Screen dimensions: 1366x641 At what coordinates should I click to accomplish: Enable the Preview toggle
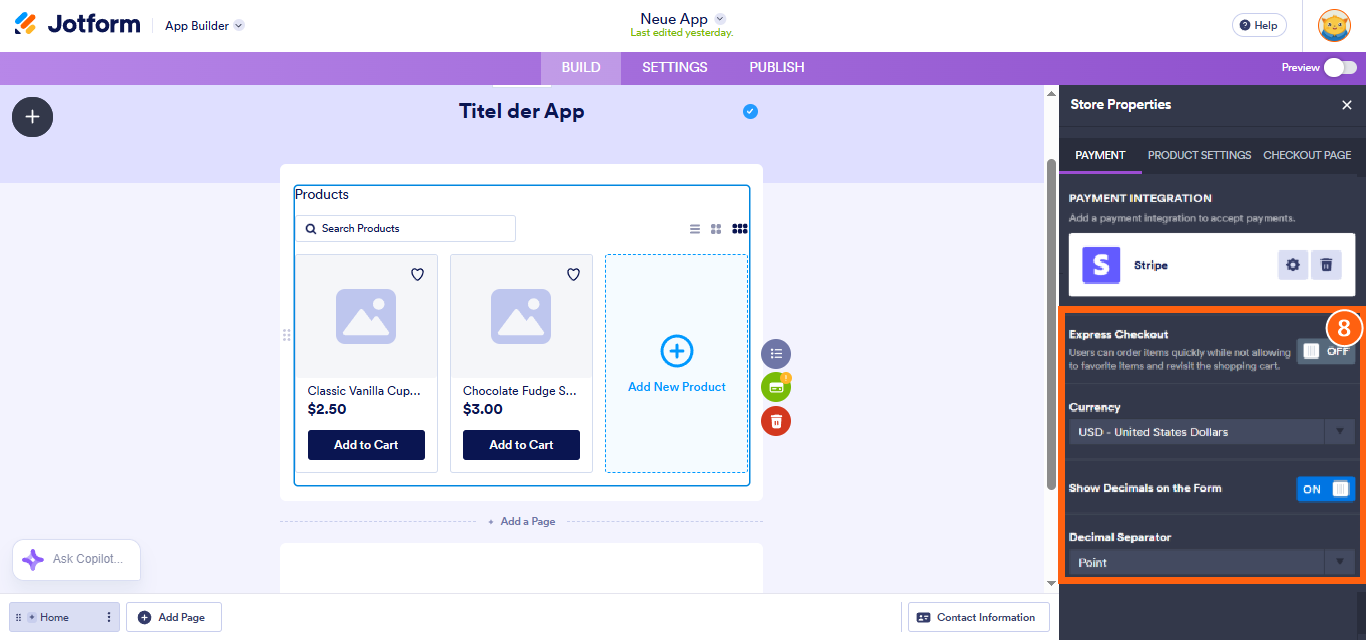coord(1340,68)
